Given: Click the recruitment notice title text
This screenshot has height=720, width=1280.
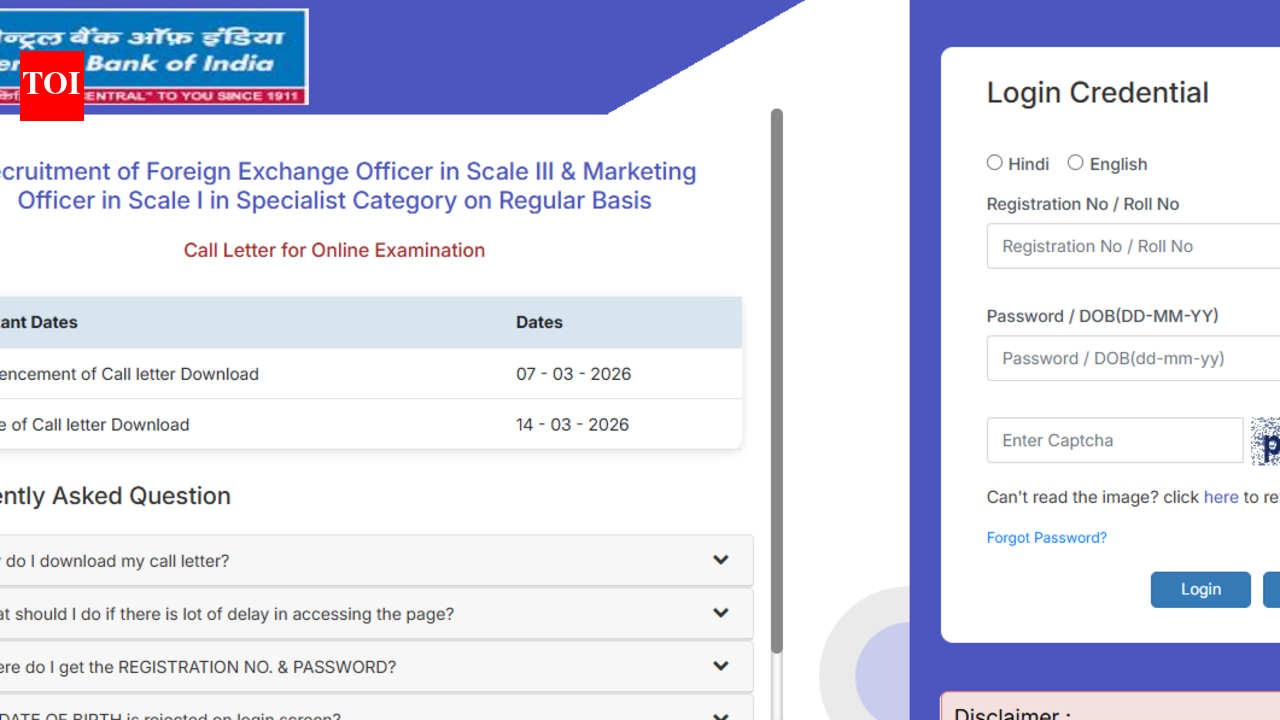Looking at the screenshot, I should 348,186.
